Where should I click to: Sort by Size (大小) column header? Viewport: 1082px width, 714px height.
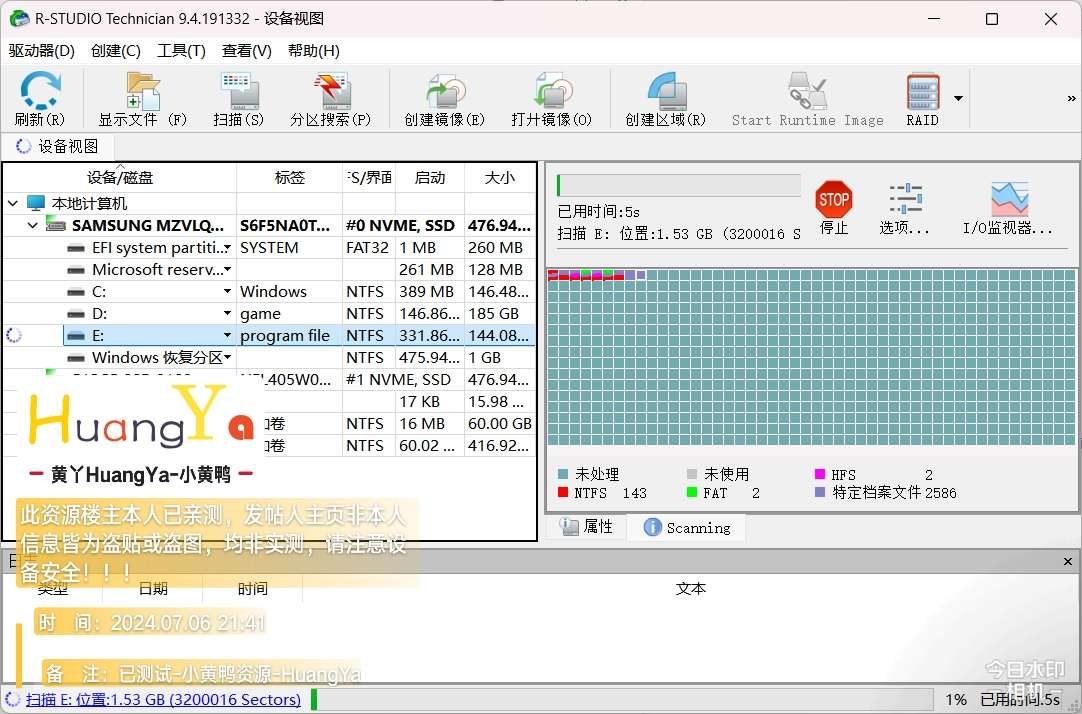pyautogui.click(x=500, y=178)
